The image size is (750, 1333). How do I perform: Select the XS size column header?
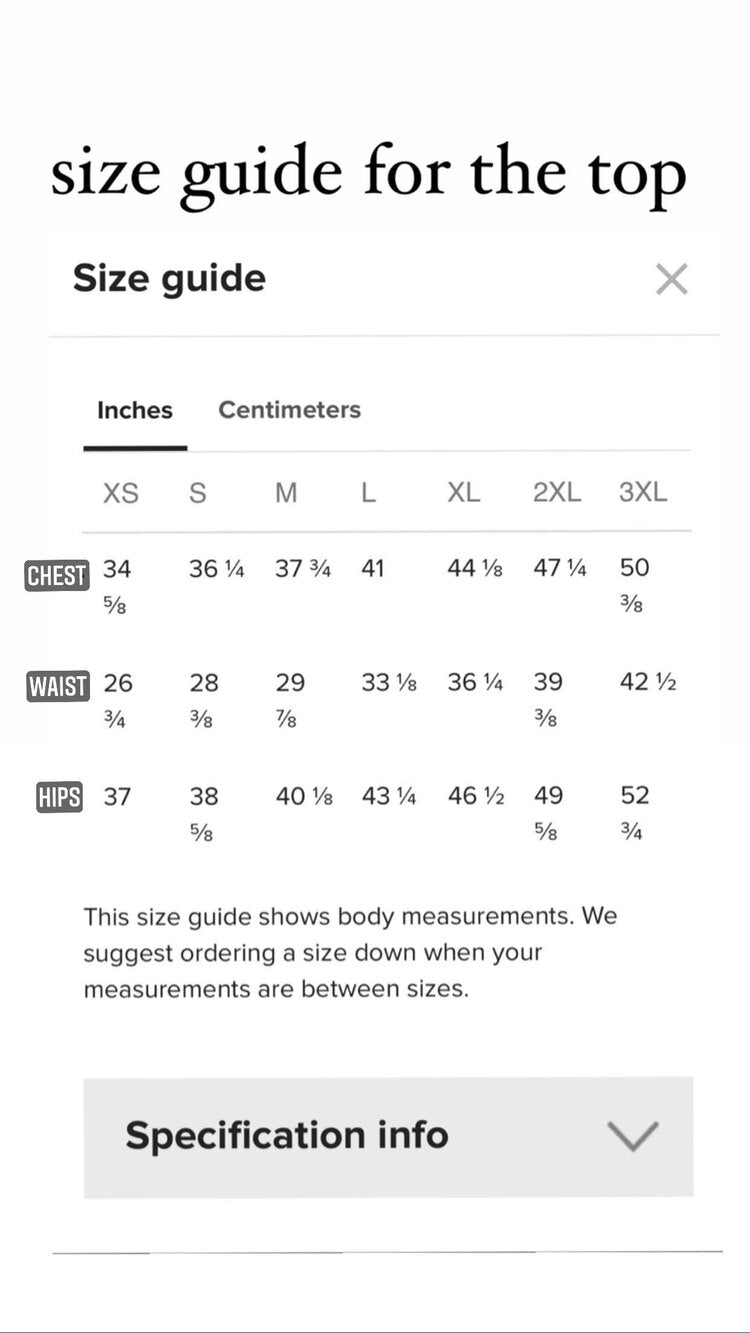pos(121,493)
